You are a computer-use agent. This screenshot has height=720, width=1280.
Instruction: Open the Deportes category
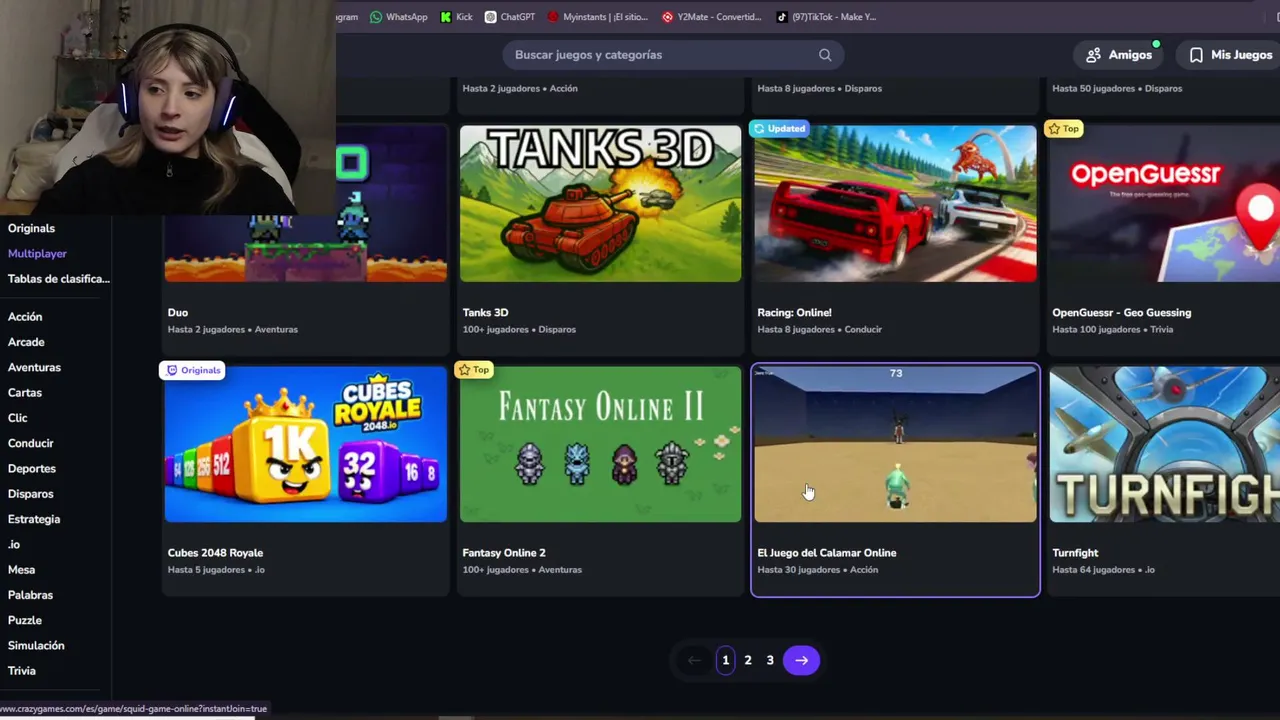coord(32,469)
